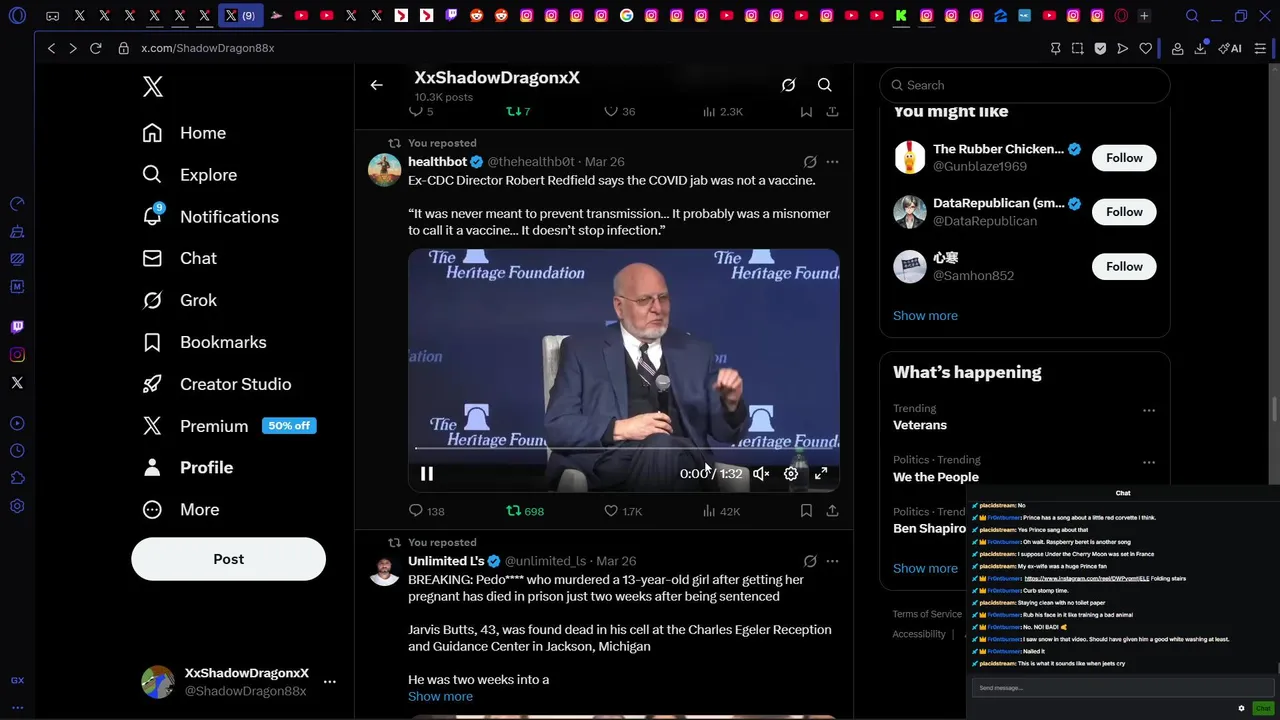This screenshot has height=720, width=1280.
Task: Pause the Redfield video
Action: (x=427, y=474)
